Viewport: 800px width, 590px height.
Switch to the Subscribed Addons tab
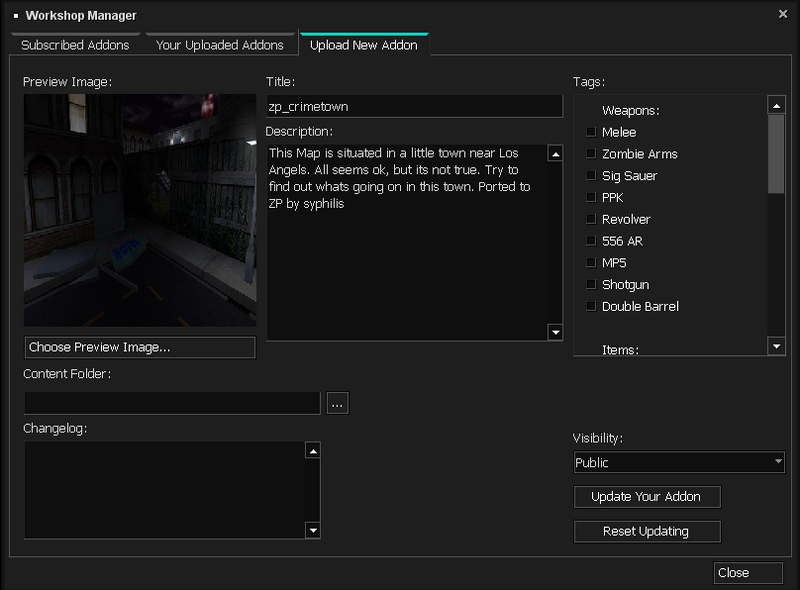pyautogui.click(x=75, y=44)
